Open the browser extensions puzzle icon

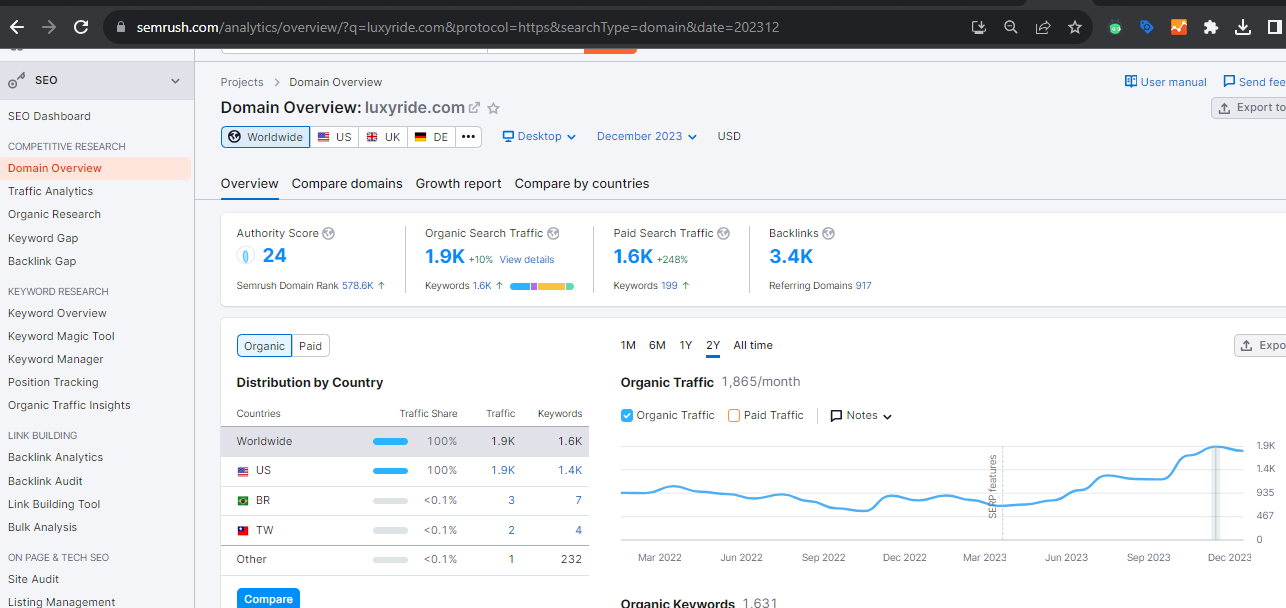point(1211,27)
